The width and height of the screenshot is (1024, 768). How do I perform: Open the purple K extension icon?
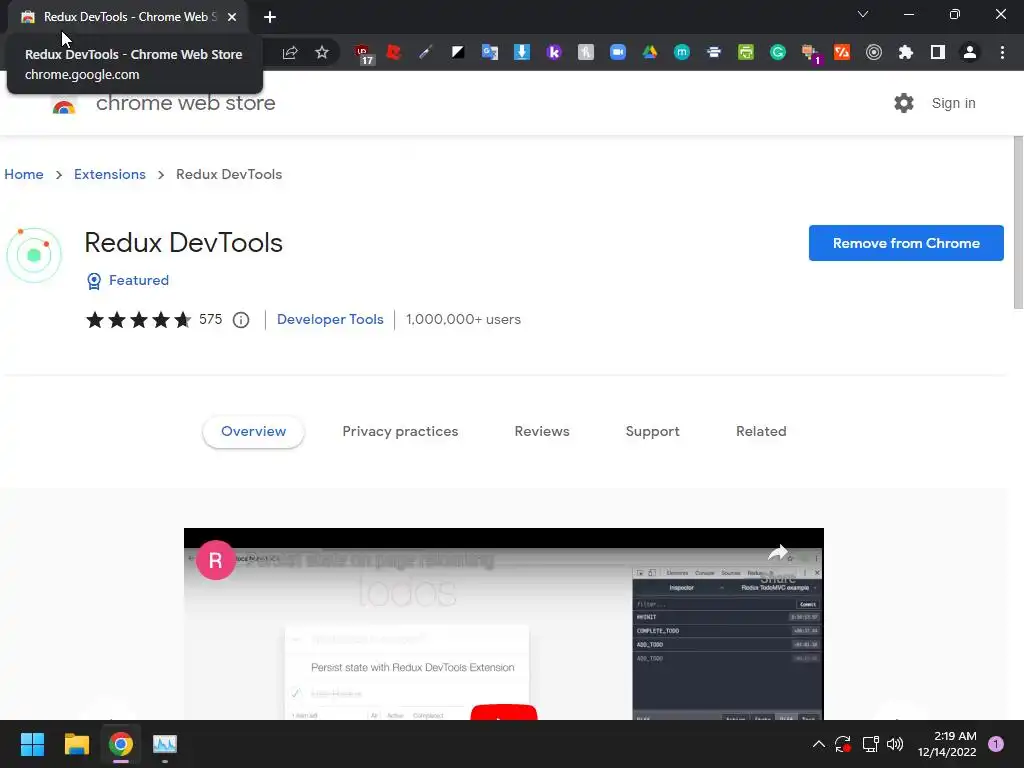coord(554,52)
